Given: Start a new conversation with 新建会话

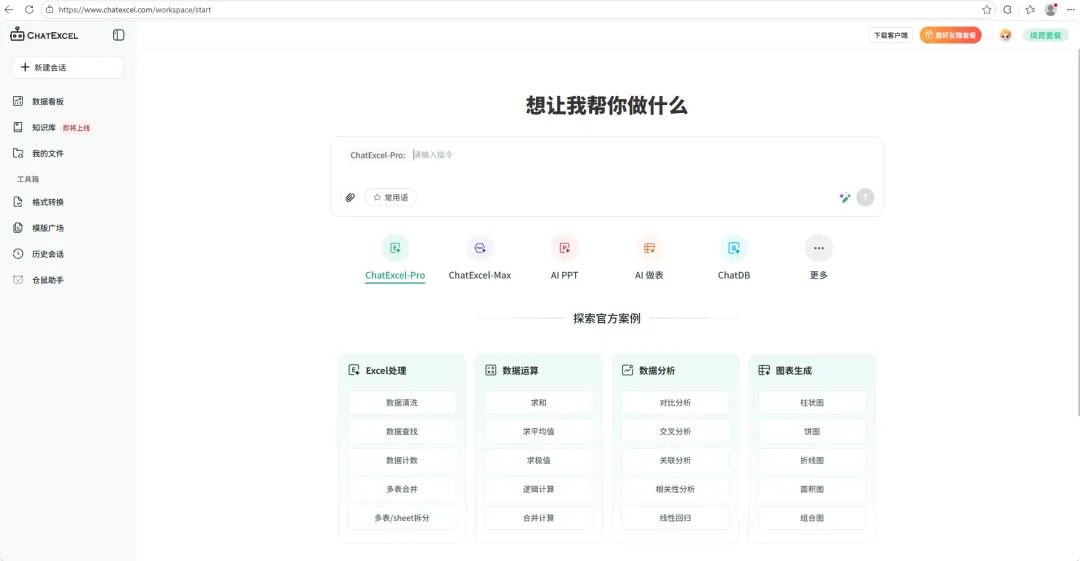Looking at the screenshot, I should tap(68, 68).
